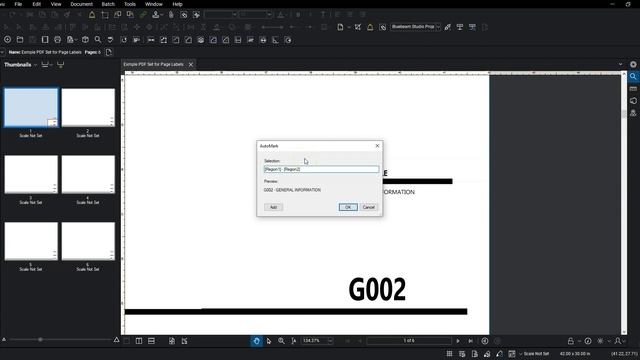The height and width of the screenshot is (360, 640).
Task: Click the brightness dimmer icon
Action: click(x=600, y=341)
